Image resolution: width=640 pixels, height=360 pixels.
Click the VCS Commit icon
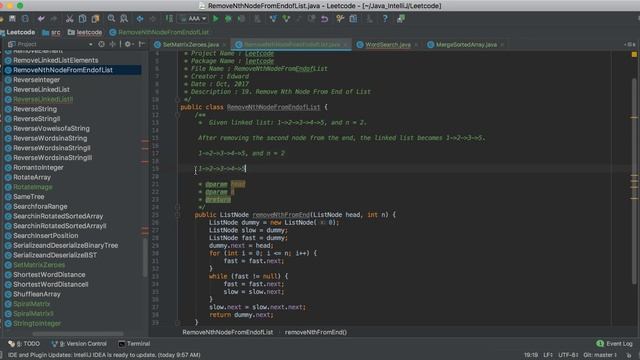point(286,19)
